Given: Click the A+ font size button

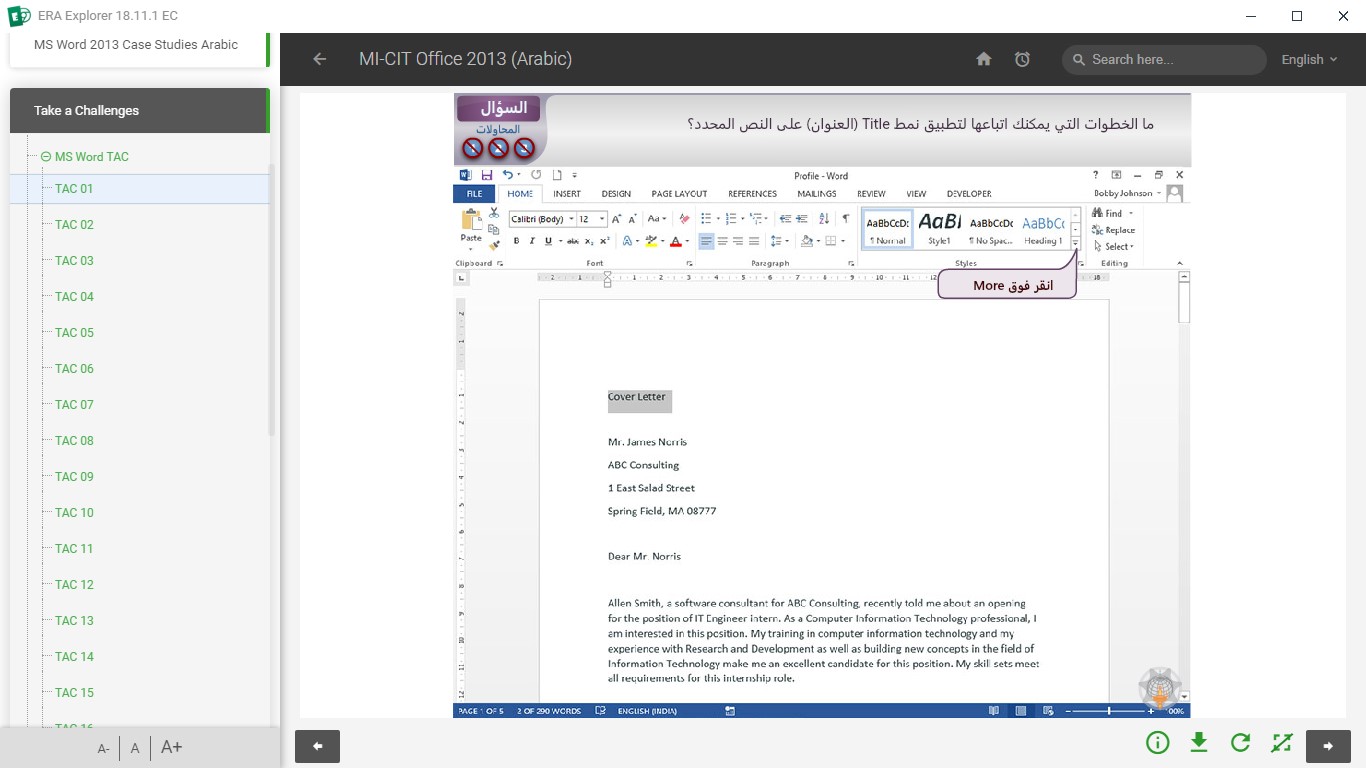Looking at the screenshot, I should point(169,746).
